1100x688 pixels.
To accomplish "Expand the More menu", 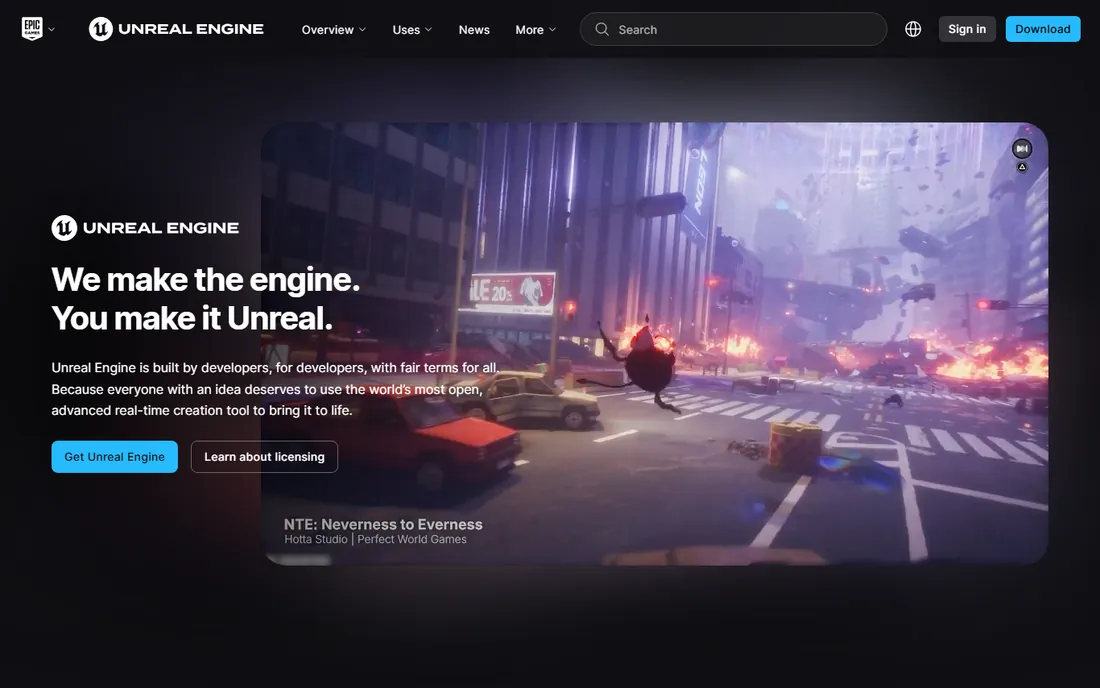I will (x=535, y=29).
